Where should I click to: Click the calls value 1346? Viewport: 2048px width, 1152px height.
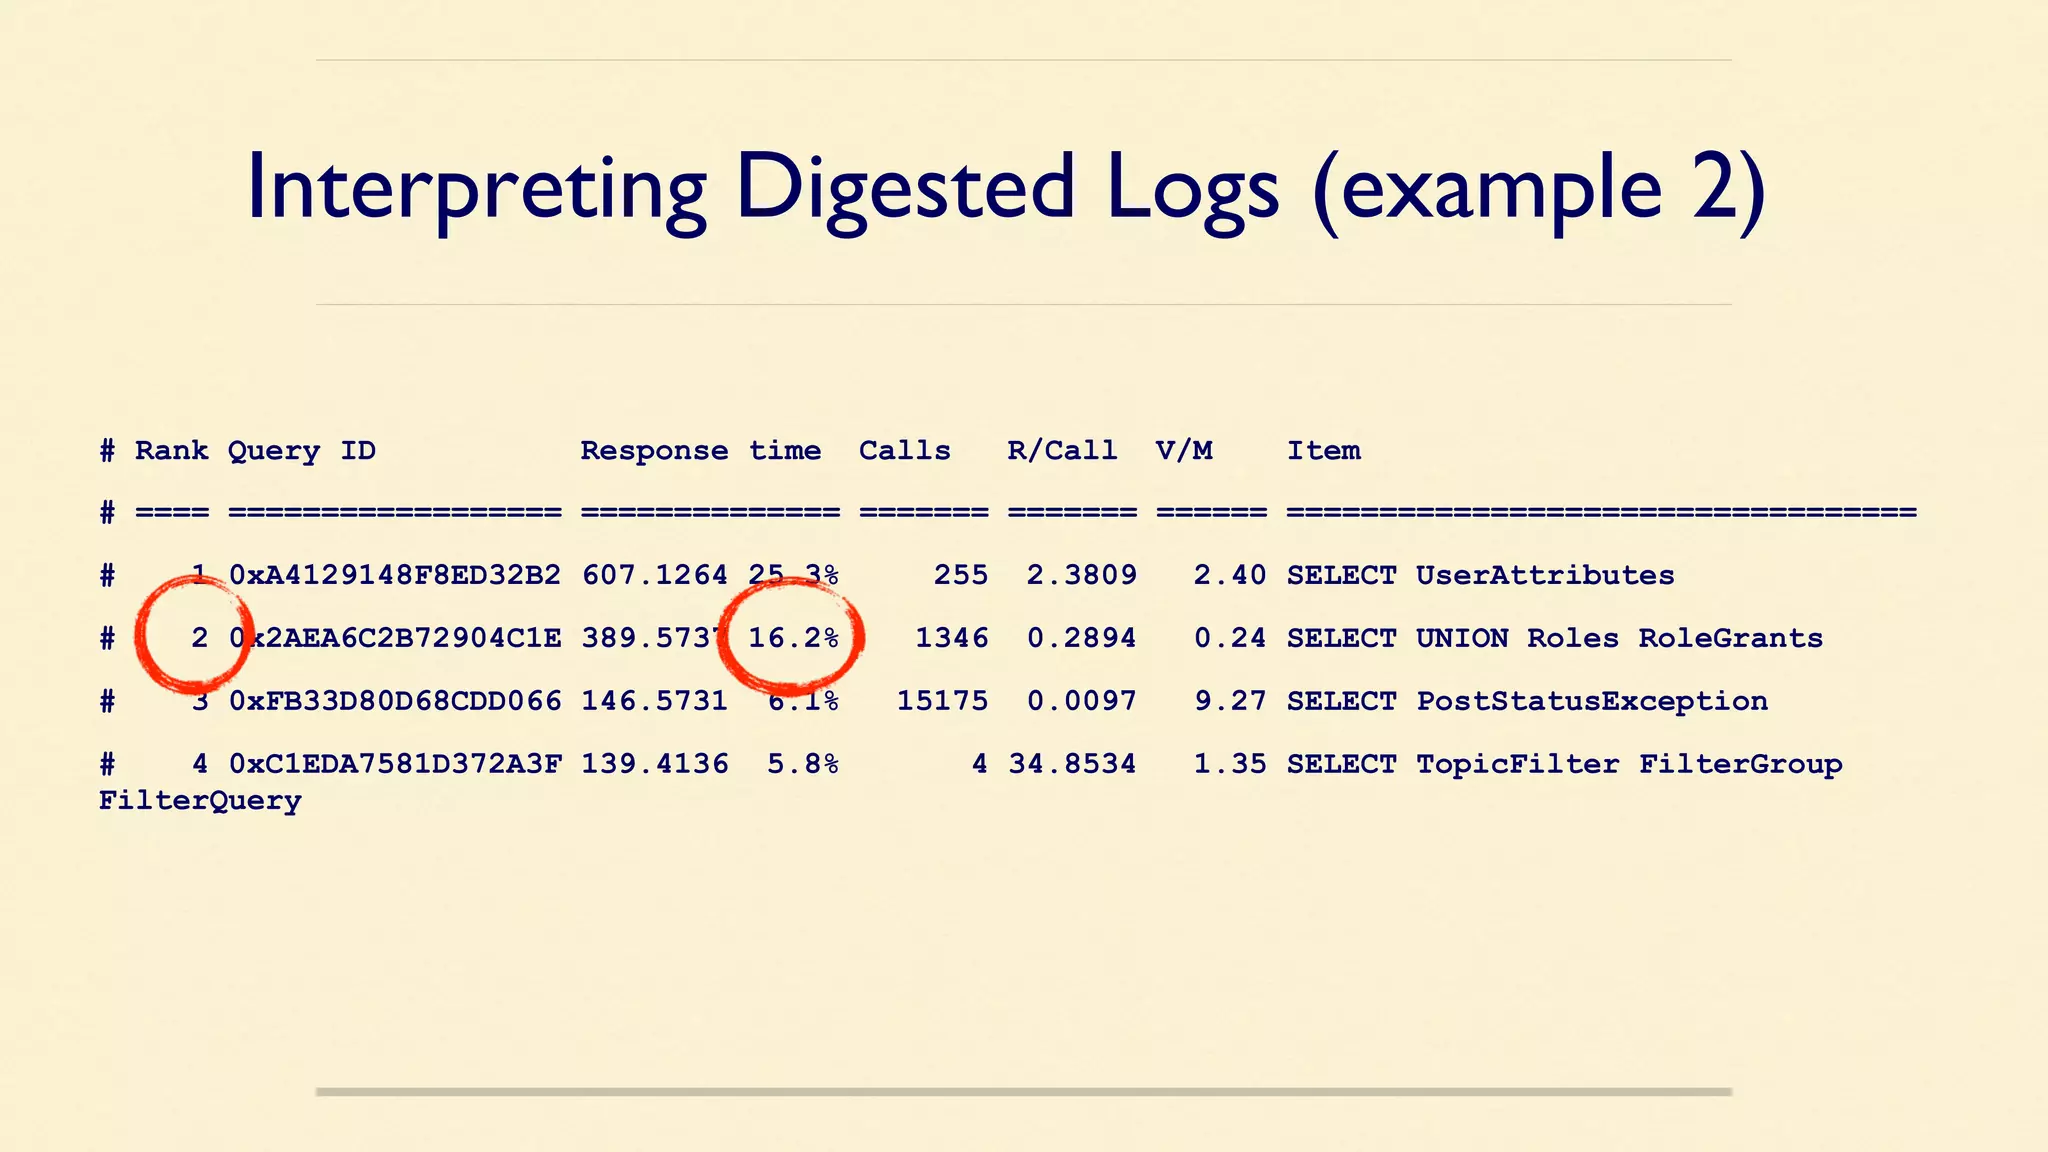952,638
